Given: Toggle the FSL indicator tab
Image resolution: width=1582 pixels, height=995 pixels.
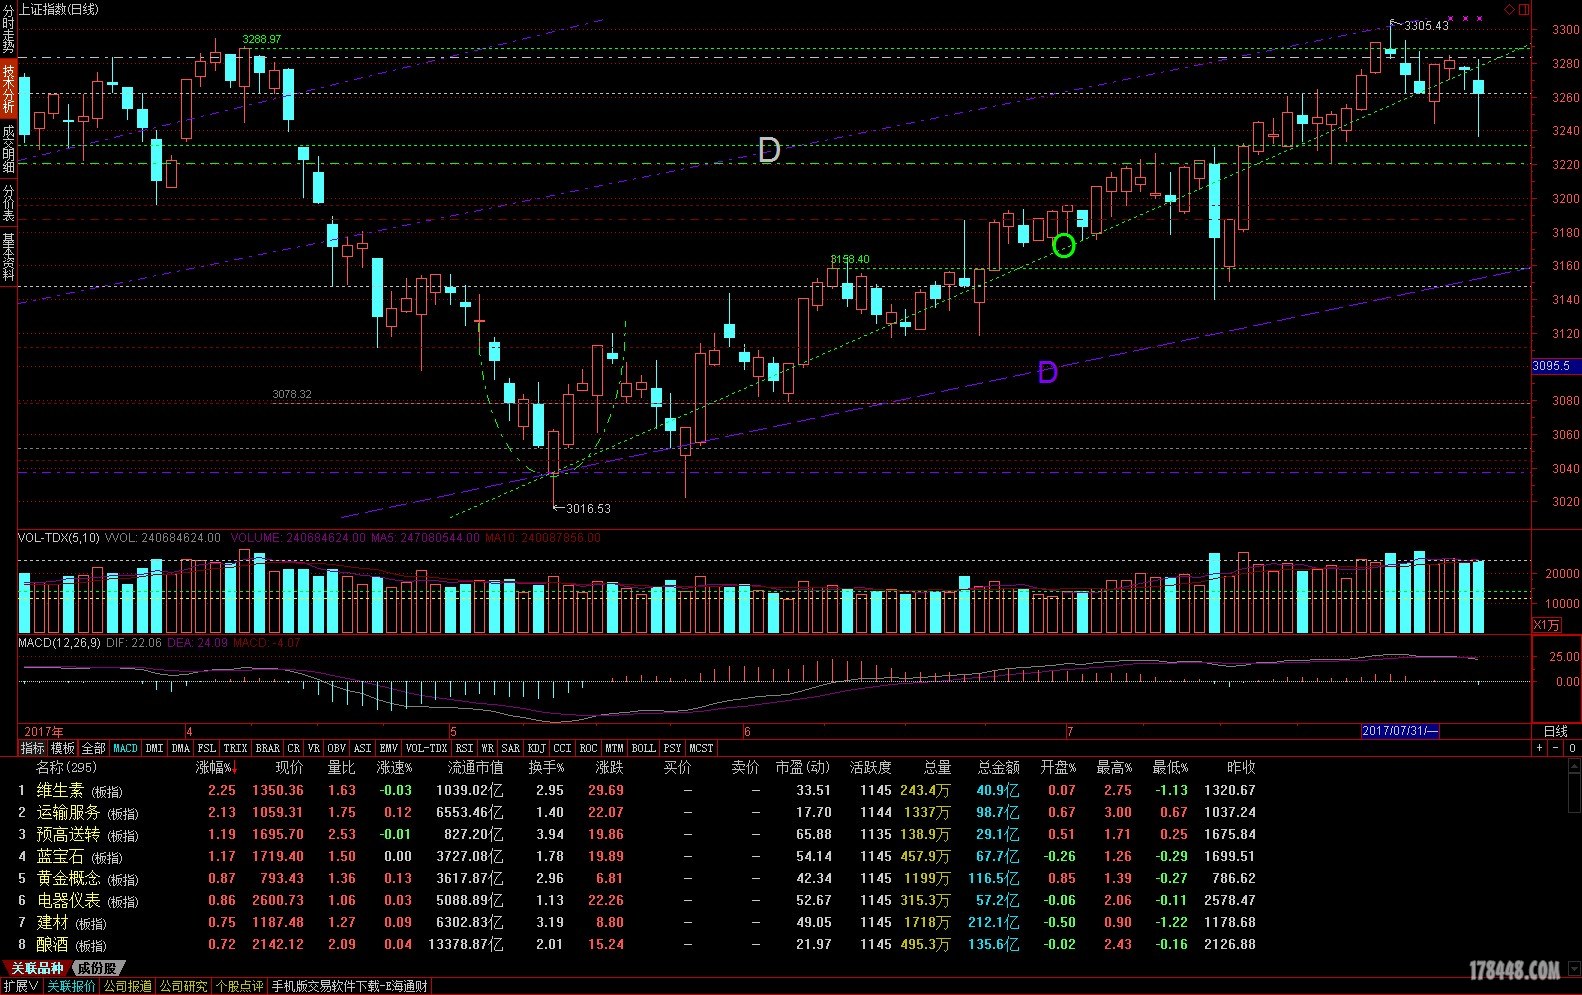Looking at the screenshot, I should click(x=206, y=748).
